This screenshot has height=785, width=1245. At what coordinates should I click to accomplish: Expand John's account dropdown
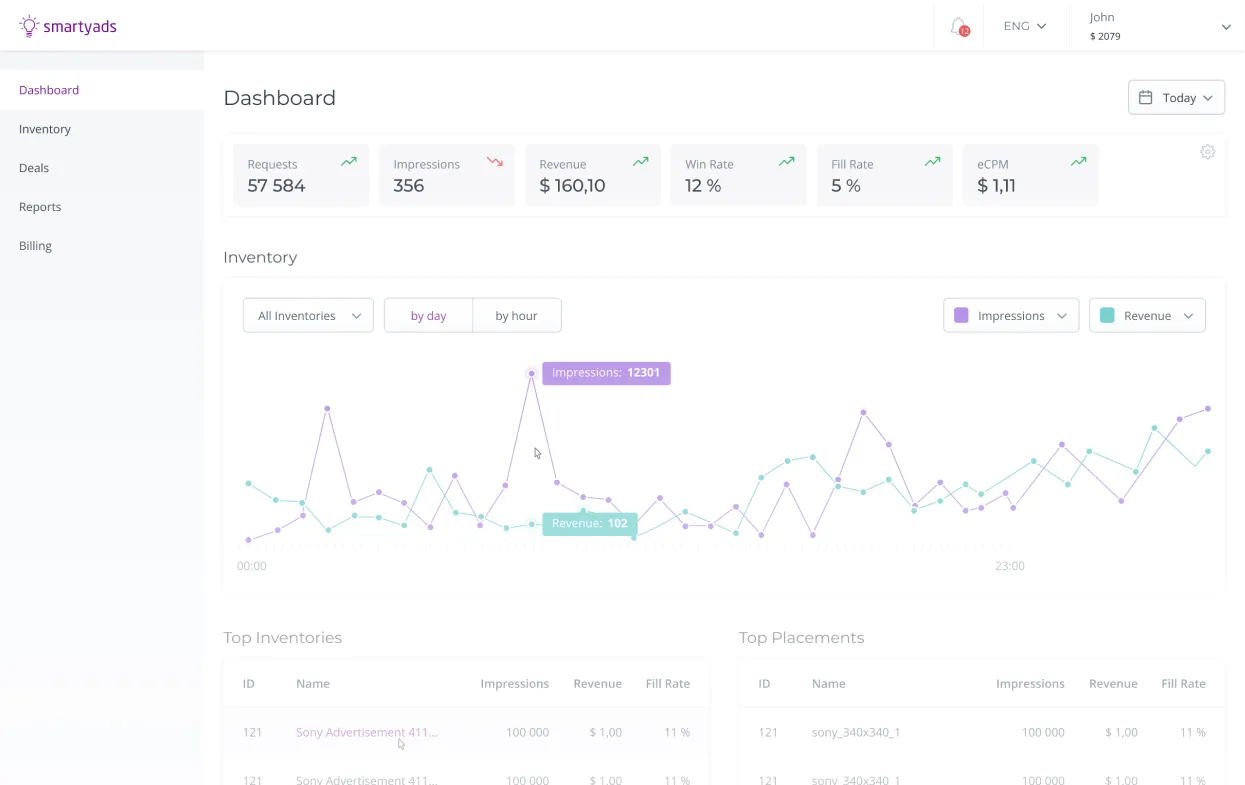coord(1226,27)
